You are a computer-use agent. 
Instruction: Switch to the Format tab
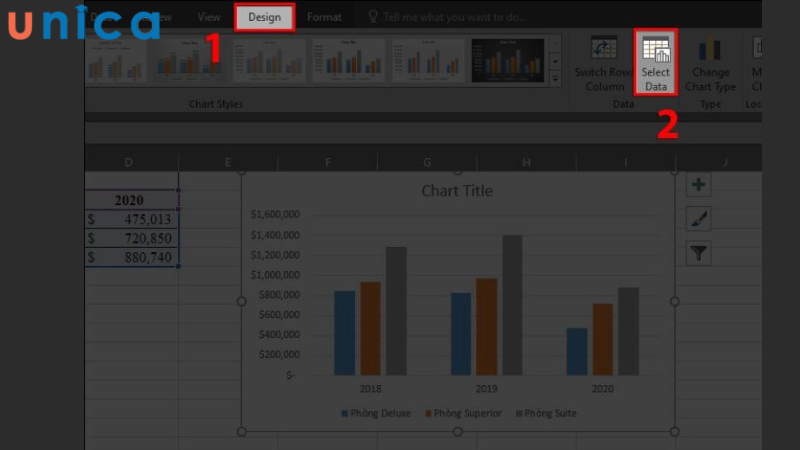324,17
